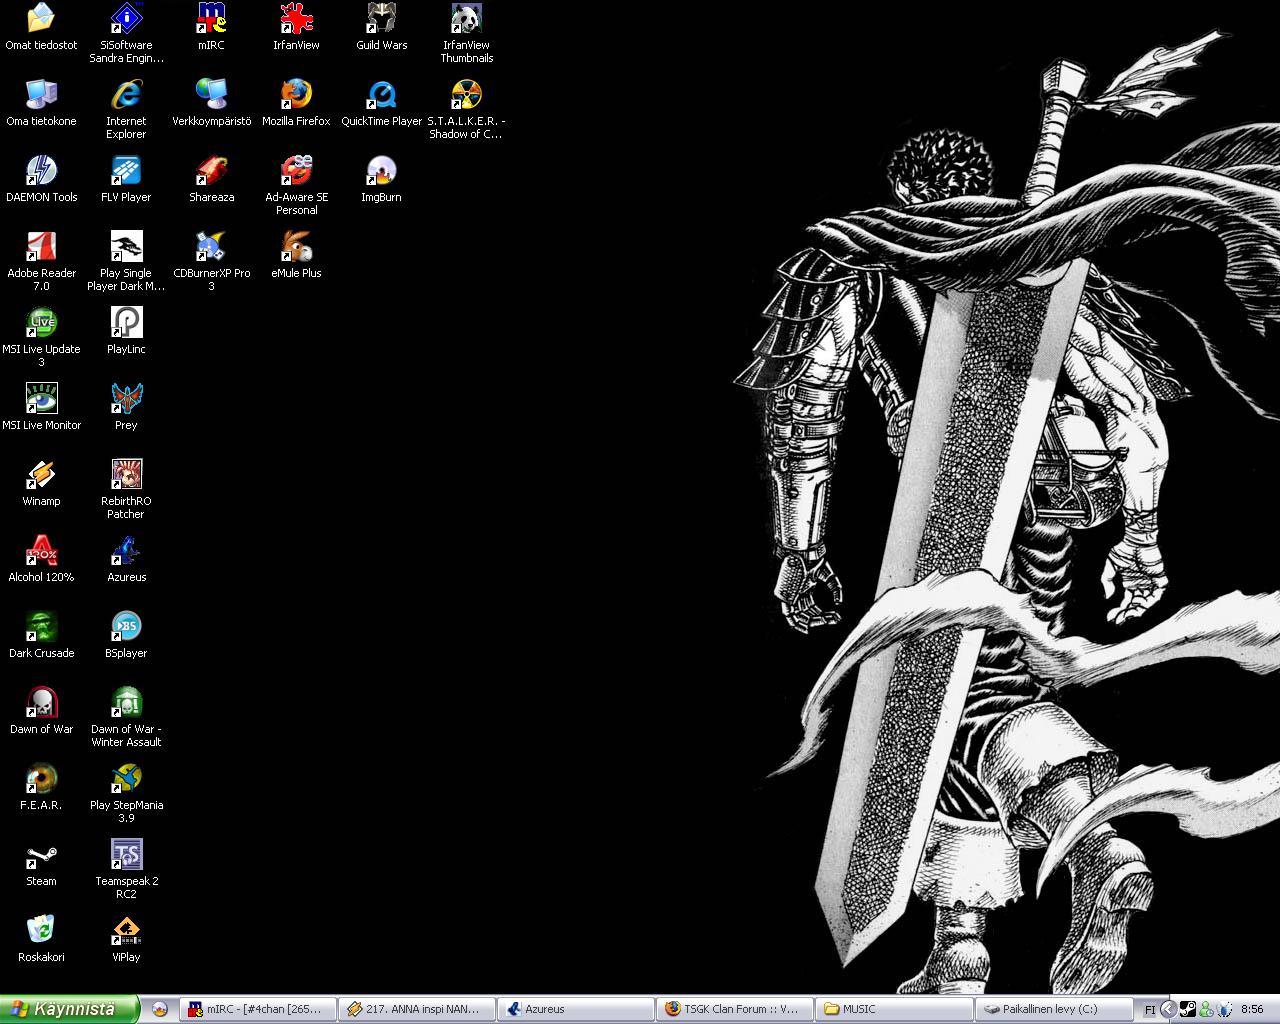Viewport: 1280px width, 1024px height.
Task: Launch mIRC from the desktop
Action: [x=210, y=20]
